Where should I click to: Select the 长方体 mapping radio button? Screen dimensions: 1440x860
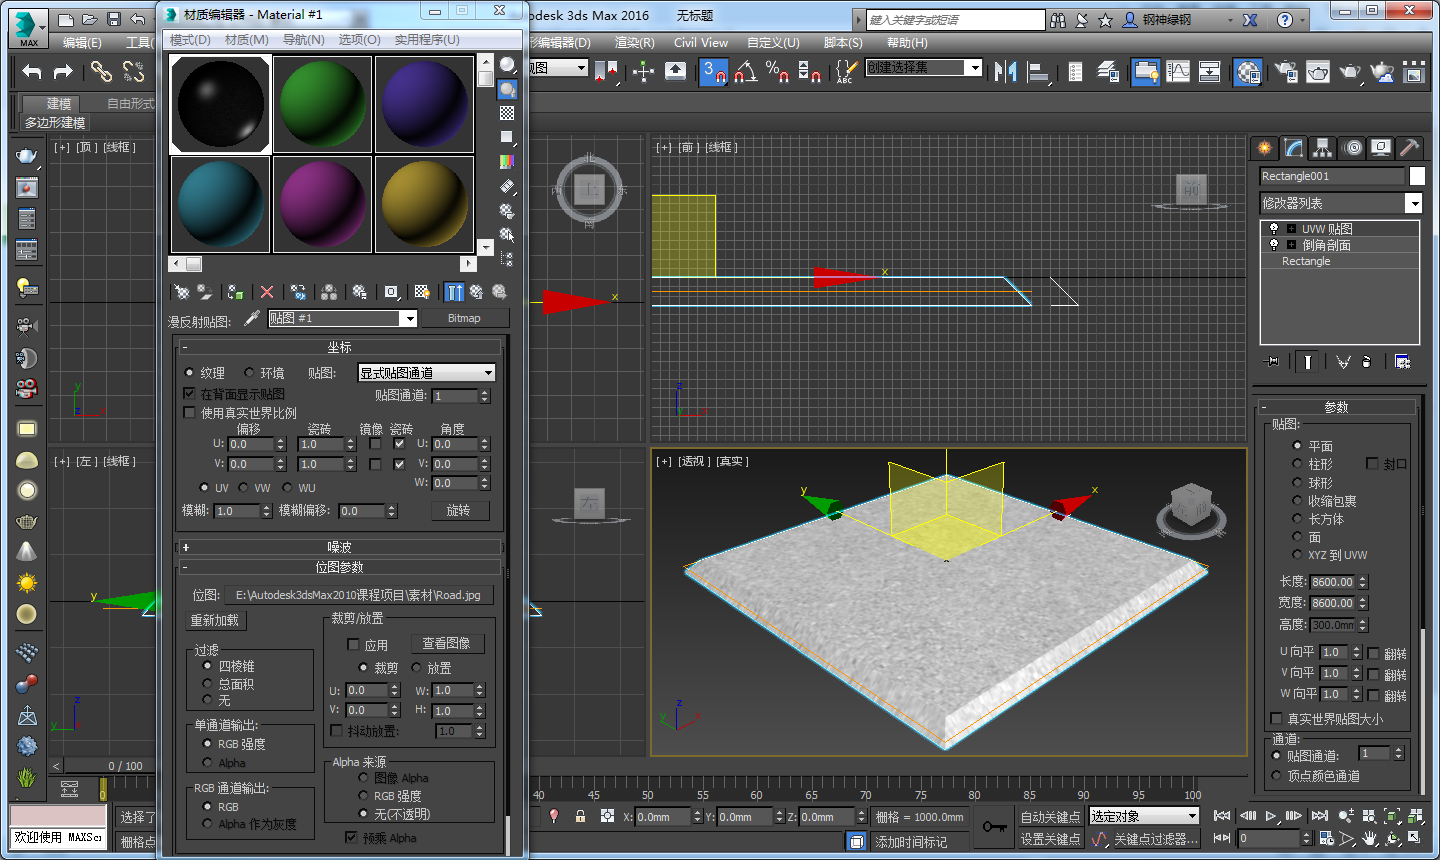(x=1297, y=518)
